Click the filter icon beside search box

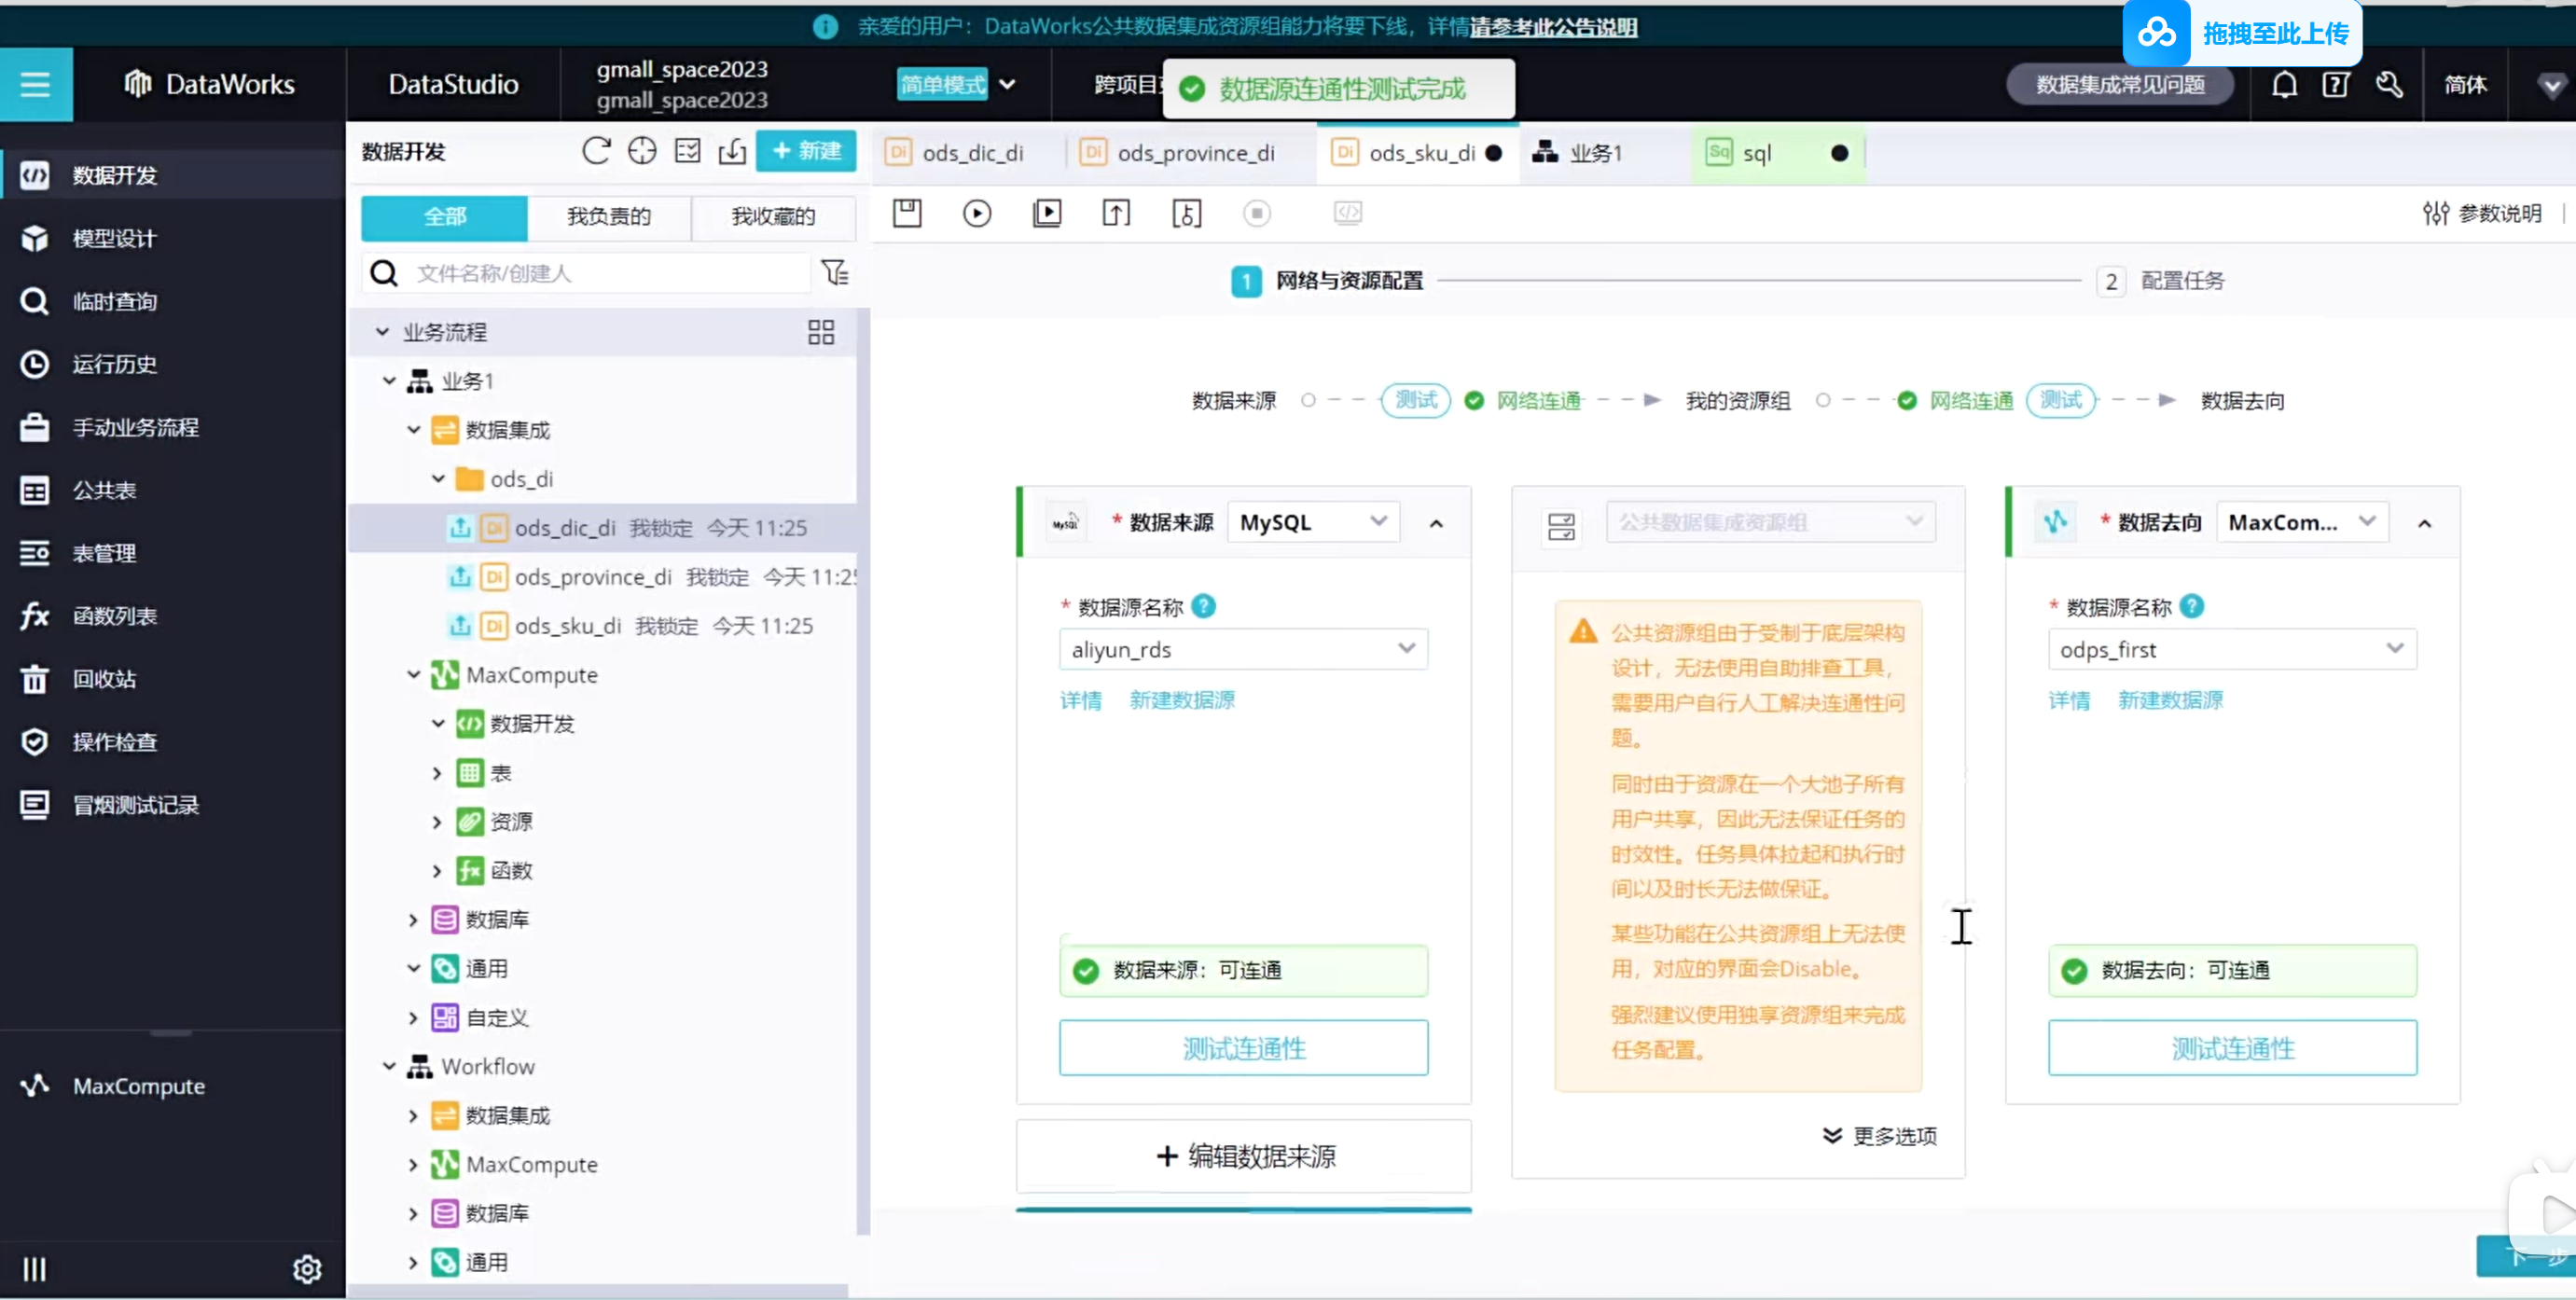coord(834,273)
